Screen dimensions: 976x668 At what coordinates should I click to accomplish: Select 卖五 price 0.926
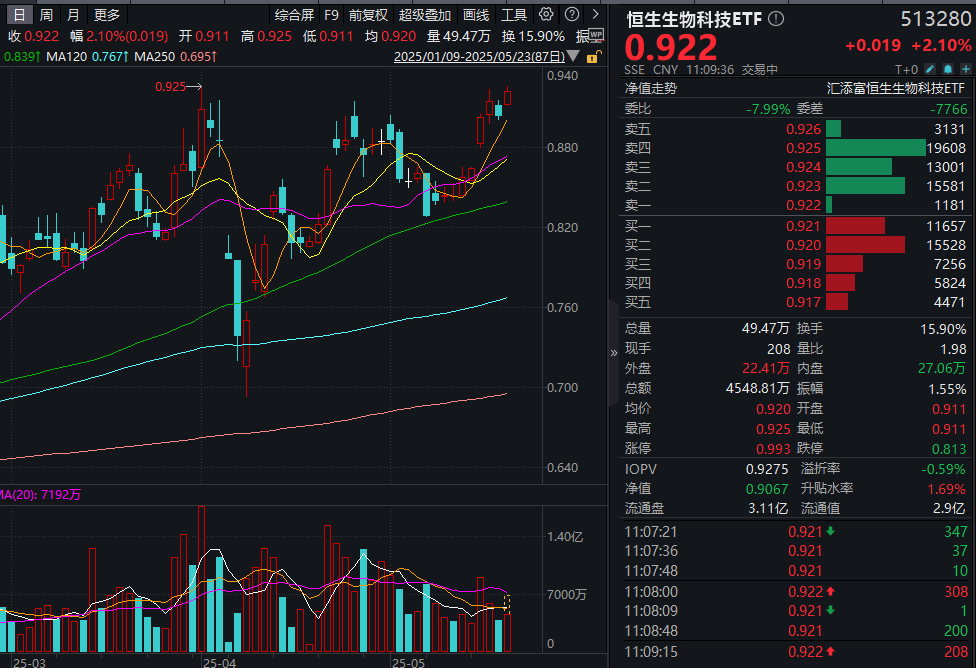pyautogui.click(x=803, y=129)
